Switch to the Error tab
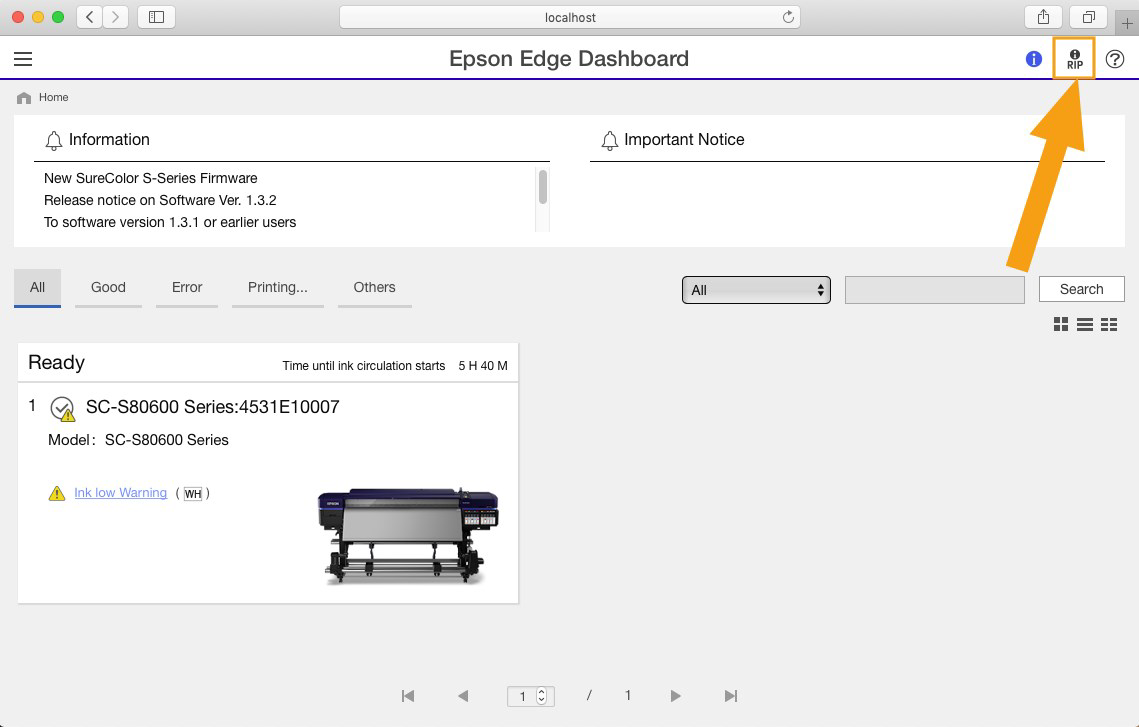This screenshot has width=1139, height=727. 186,287
